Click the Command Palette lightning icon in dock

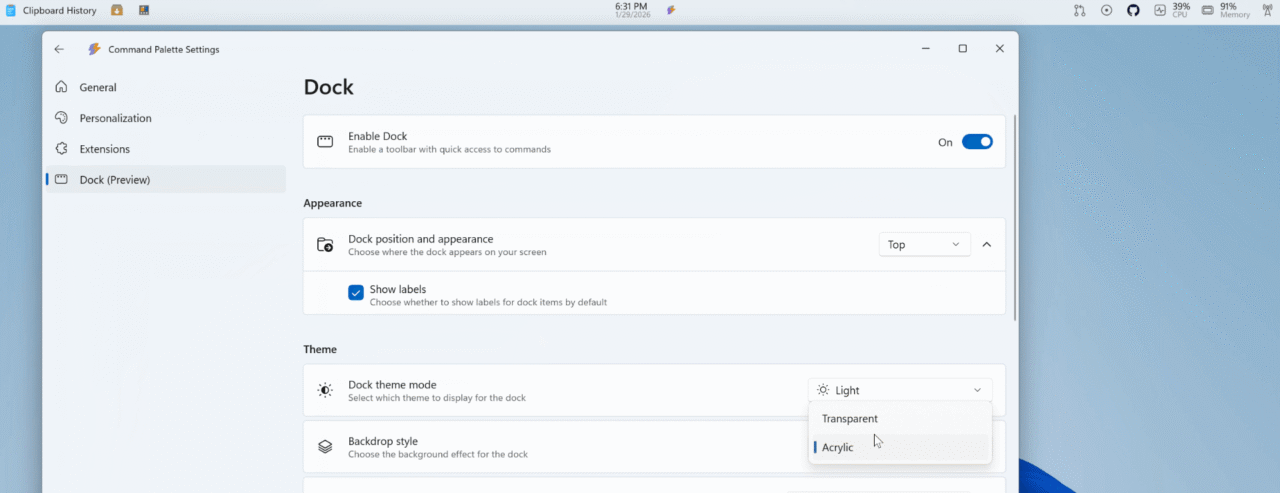click(x=671, y=10)
